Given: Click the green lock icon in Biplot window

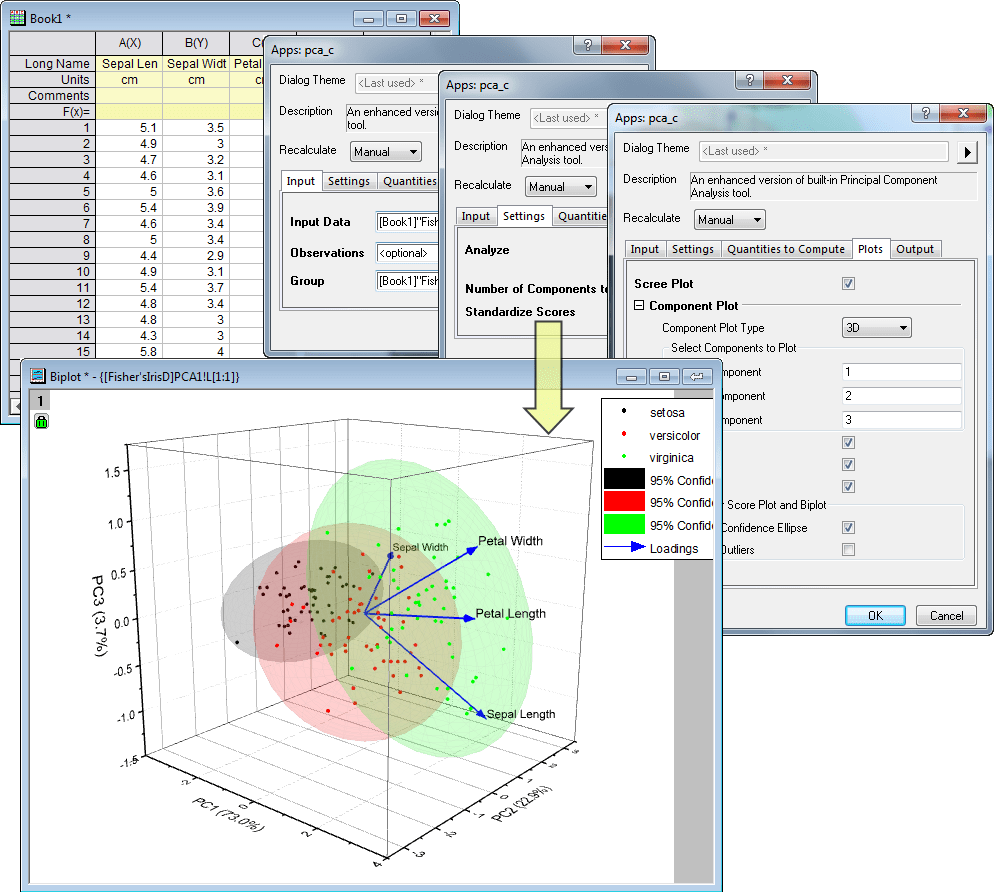Looking at the screenshot, I should pos(41,421).
